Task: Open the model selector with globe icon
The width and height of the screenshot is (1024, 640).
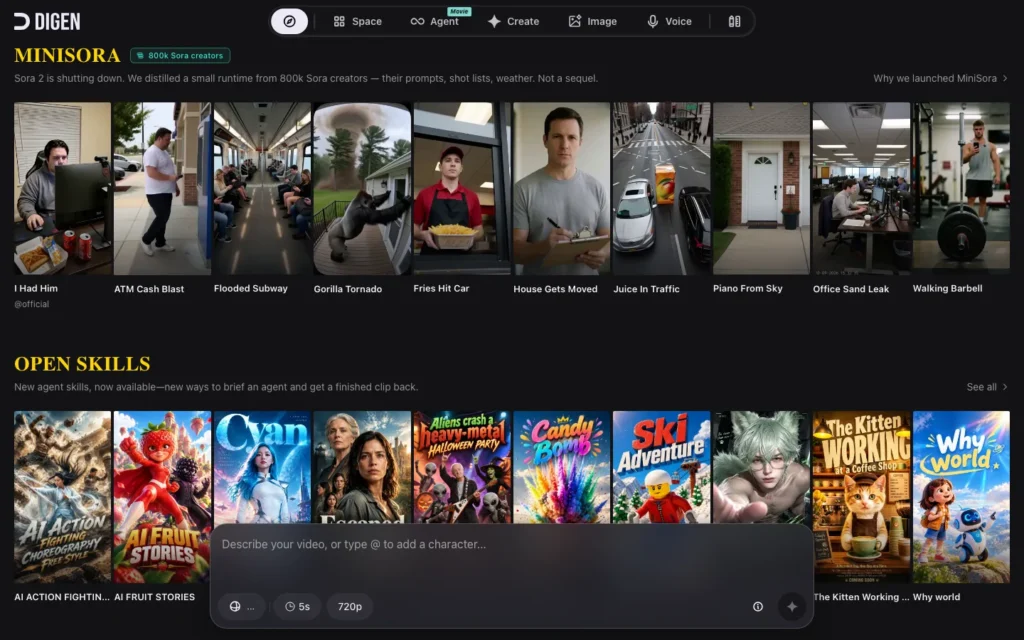Action: pyautogui.click(x=242, y=607)
